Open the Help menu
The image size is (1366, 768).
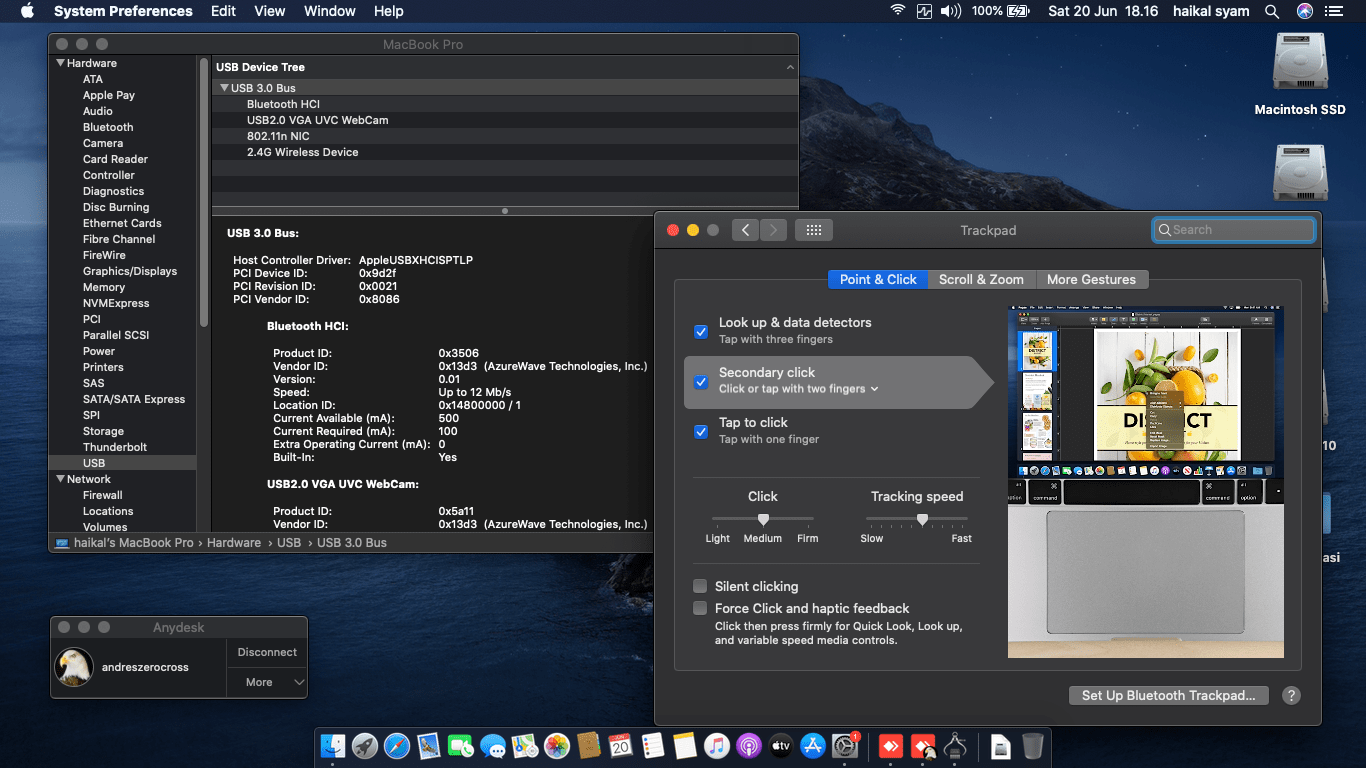389,11
